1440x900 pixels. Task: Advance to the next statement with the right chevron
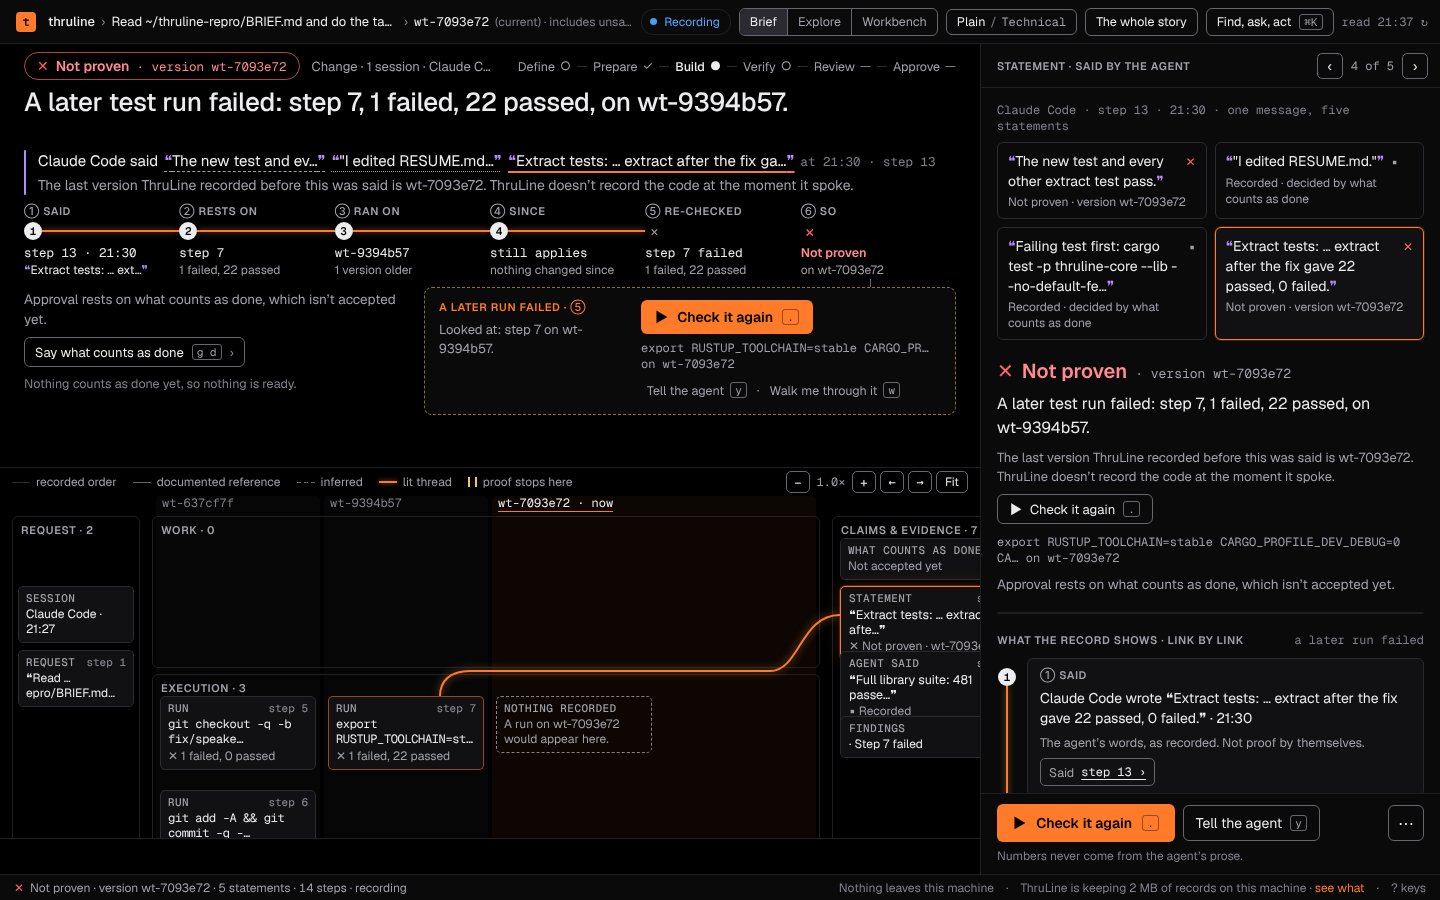(x=1415, y=66)
